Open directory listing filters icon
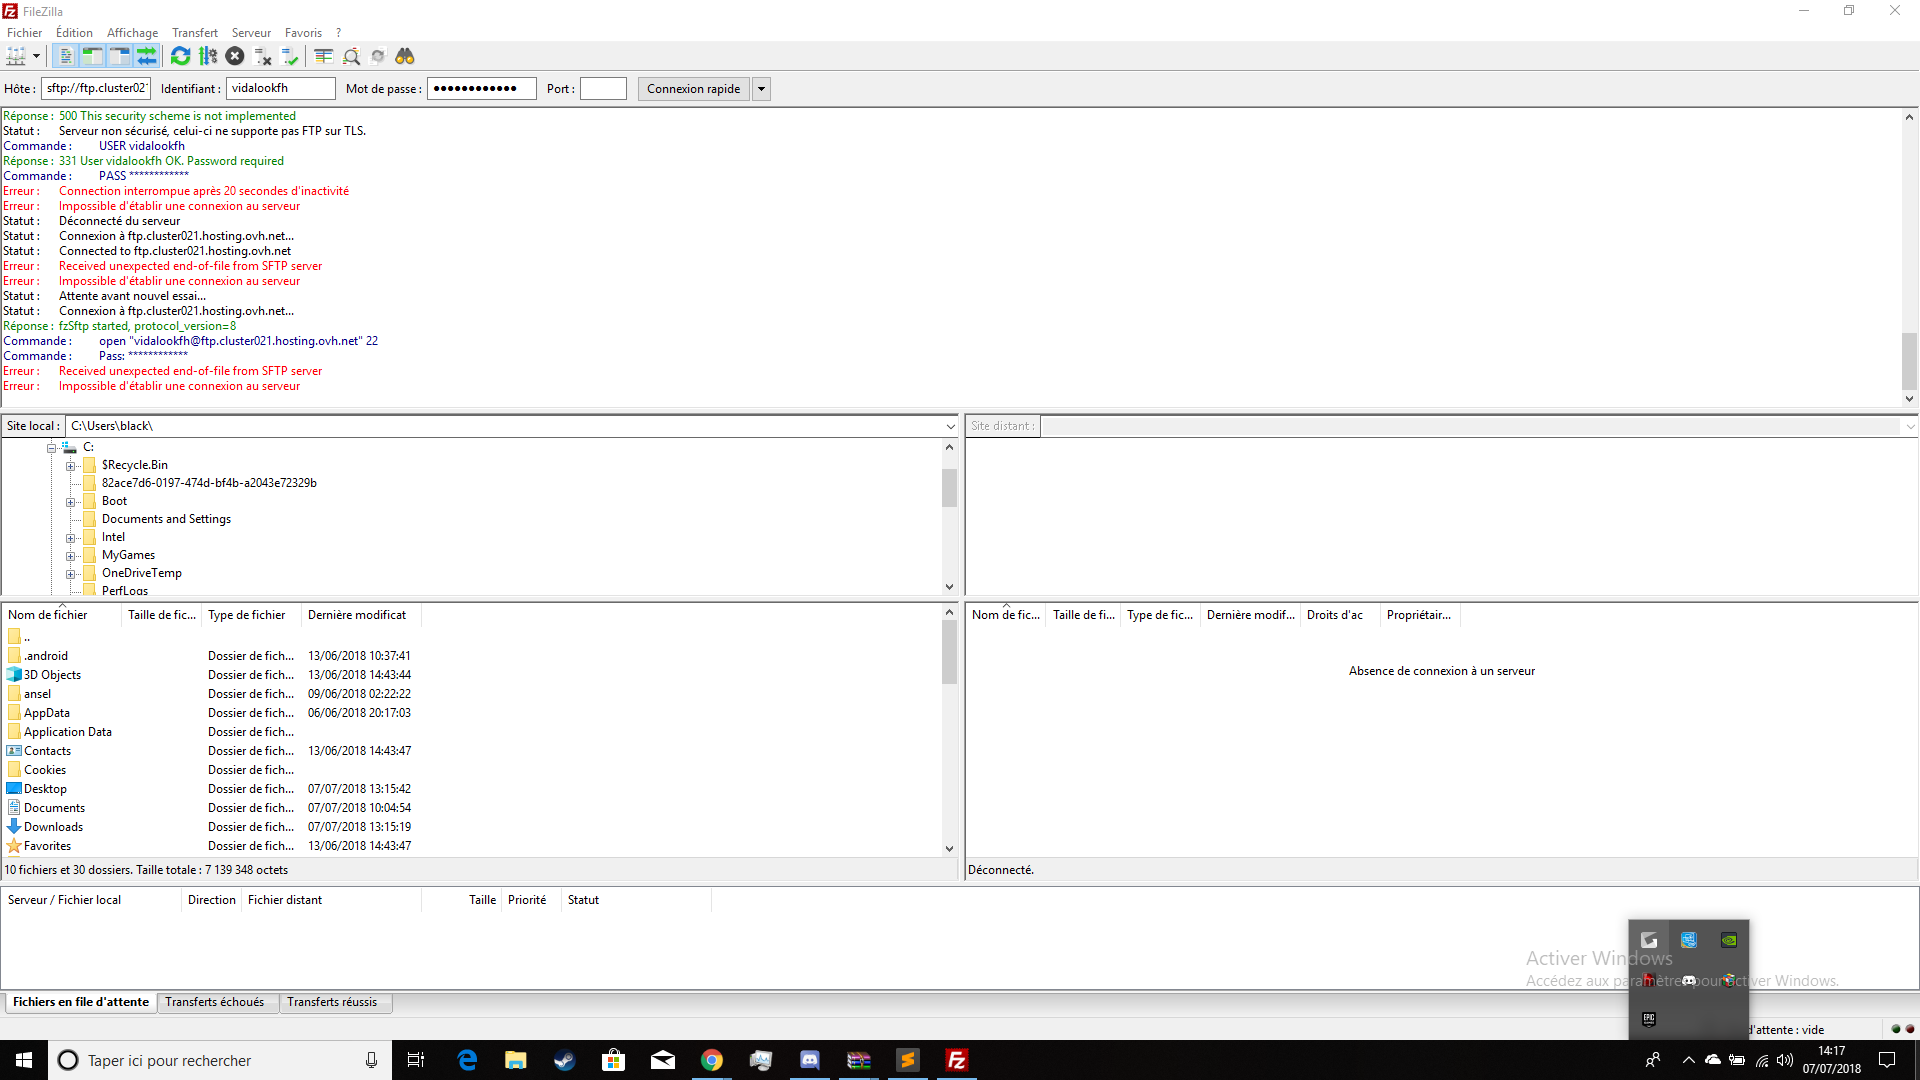Image resolution: width=1920 pixels, height=1080 pixels. coord(323,56)
